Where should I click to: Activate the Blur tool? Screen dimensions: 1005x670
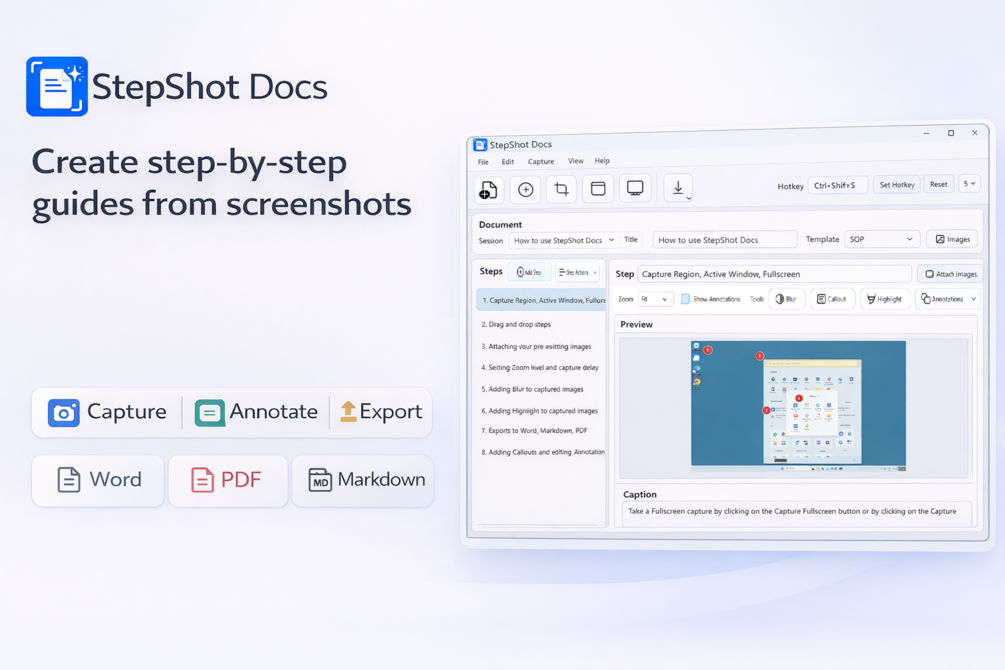tap(786, 299)
